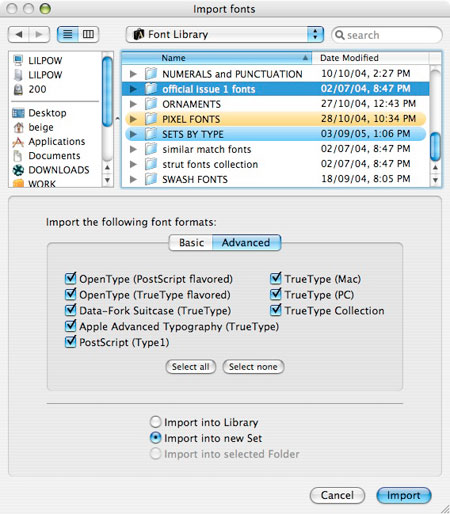Switch to column view icon
The width and height of the screenshot is (450, 514).
coord(88,34)
